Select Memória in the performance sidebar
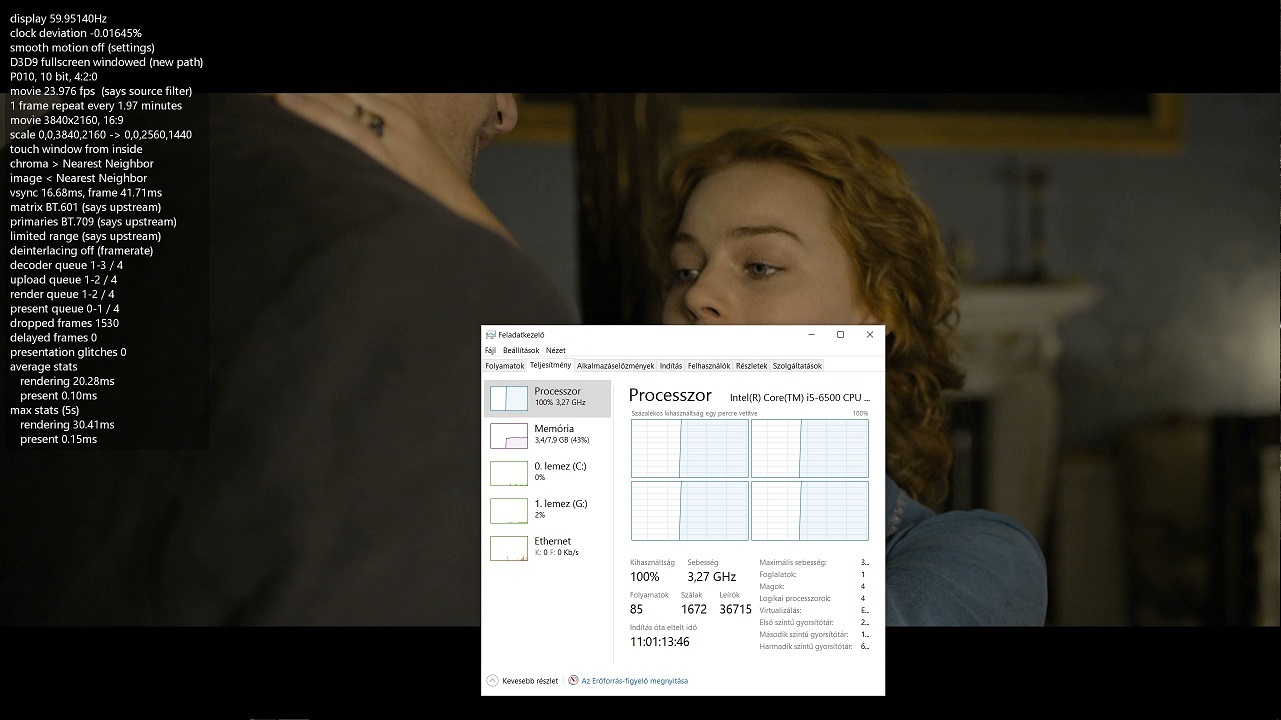The width and height of the screenshot is (1281, 720). coord(547,435)
